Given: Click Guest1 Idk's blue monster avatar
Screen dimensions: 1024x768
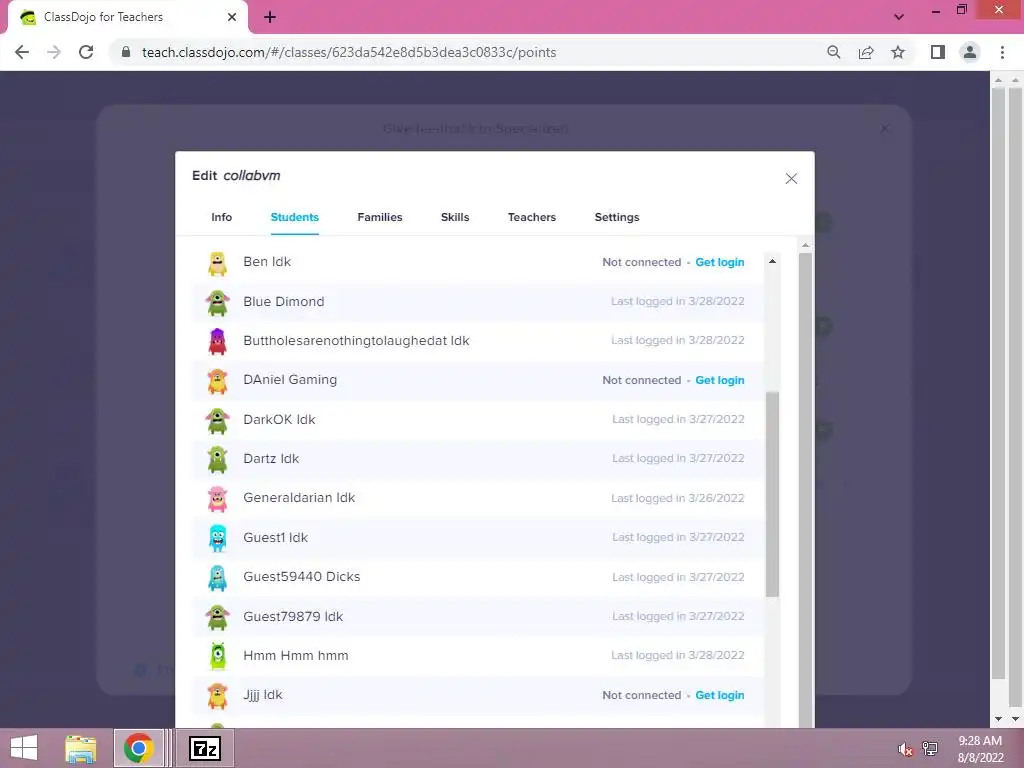Looking at the screenshot, I should tap(217, 538).
